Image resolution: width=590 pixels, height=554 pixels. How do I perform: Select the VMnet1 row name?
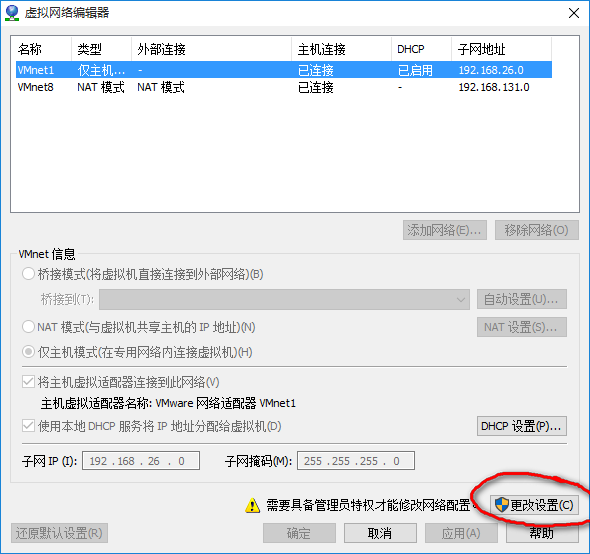tap(36, 70)
